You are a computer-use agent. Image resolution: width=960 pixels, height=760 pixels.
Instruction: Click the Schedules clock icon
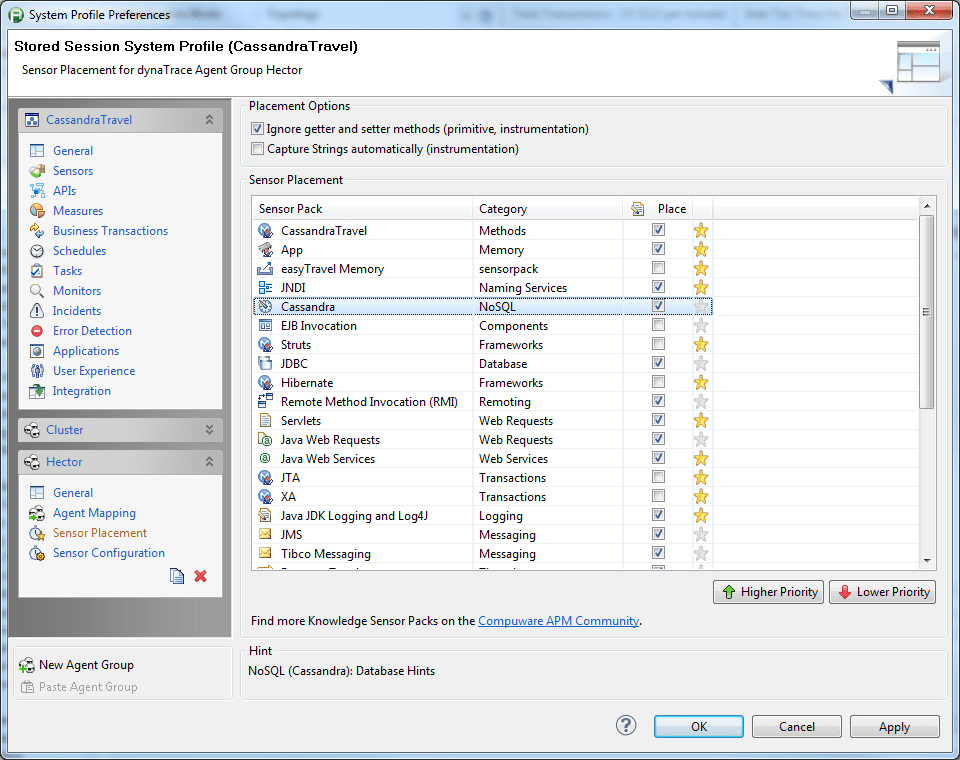[37, 251]
